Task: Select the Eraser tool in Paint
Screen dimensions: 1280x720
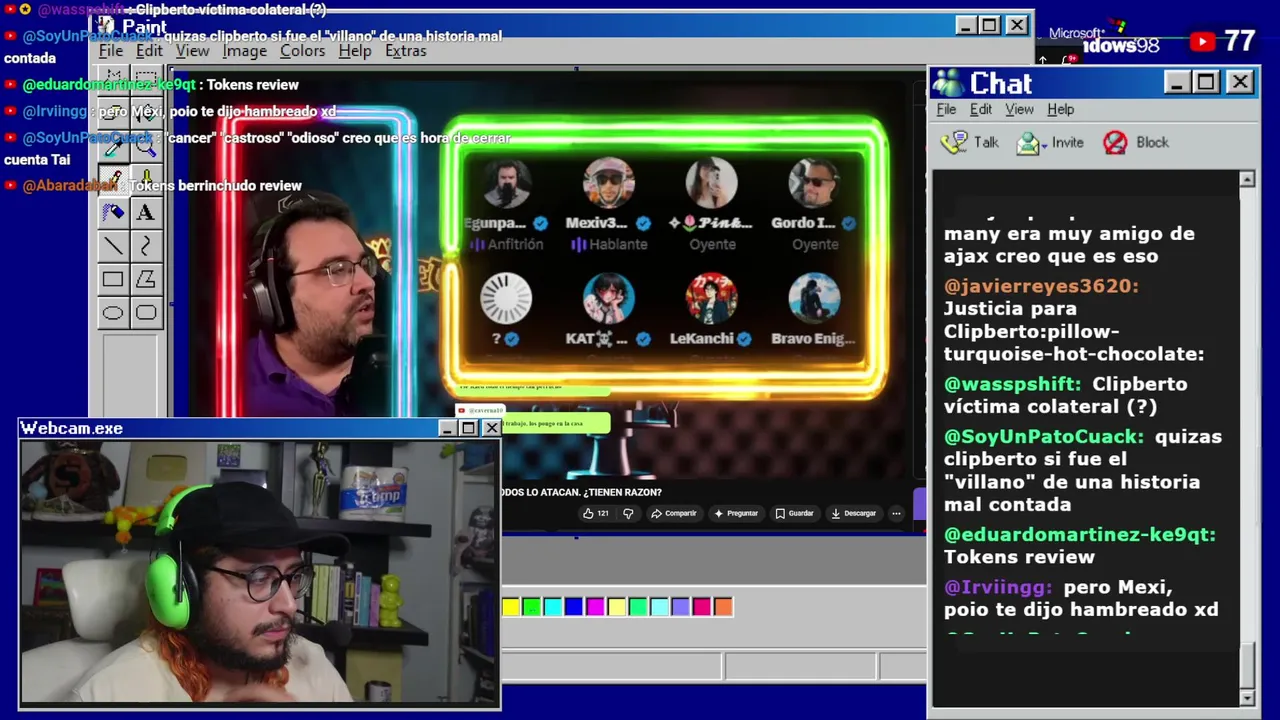Action: coord(113,113)
